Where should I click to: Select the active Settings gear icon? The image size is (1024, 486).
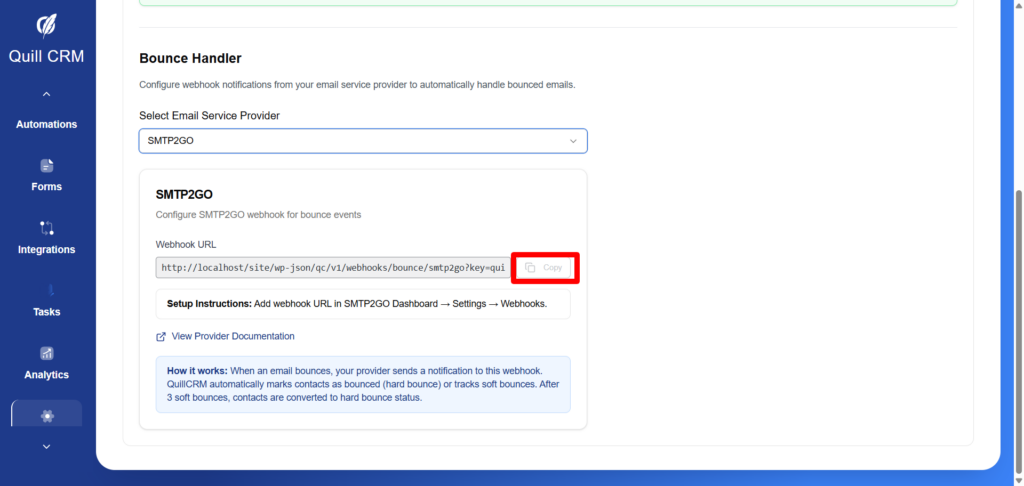[47, 415]
